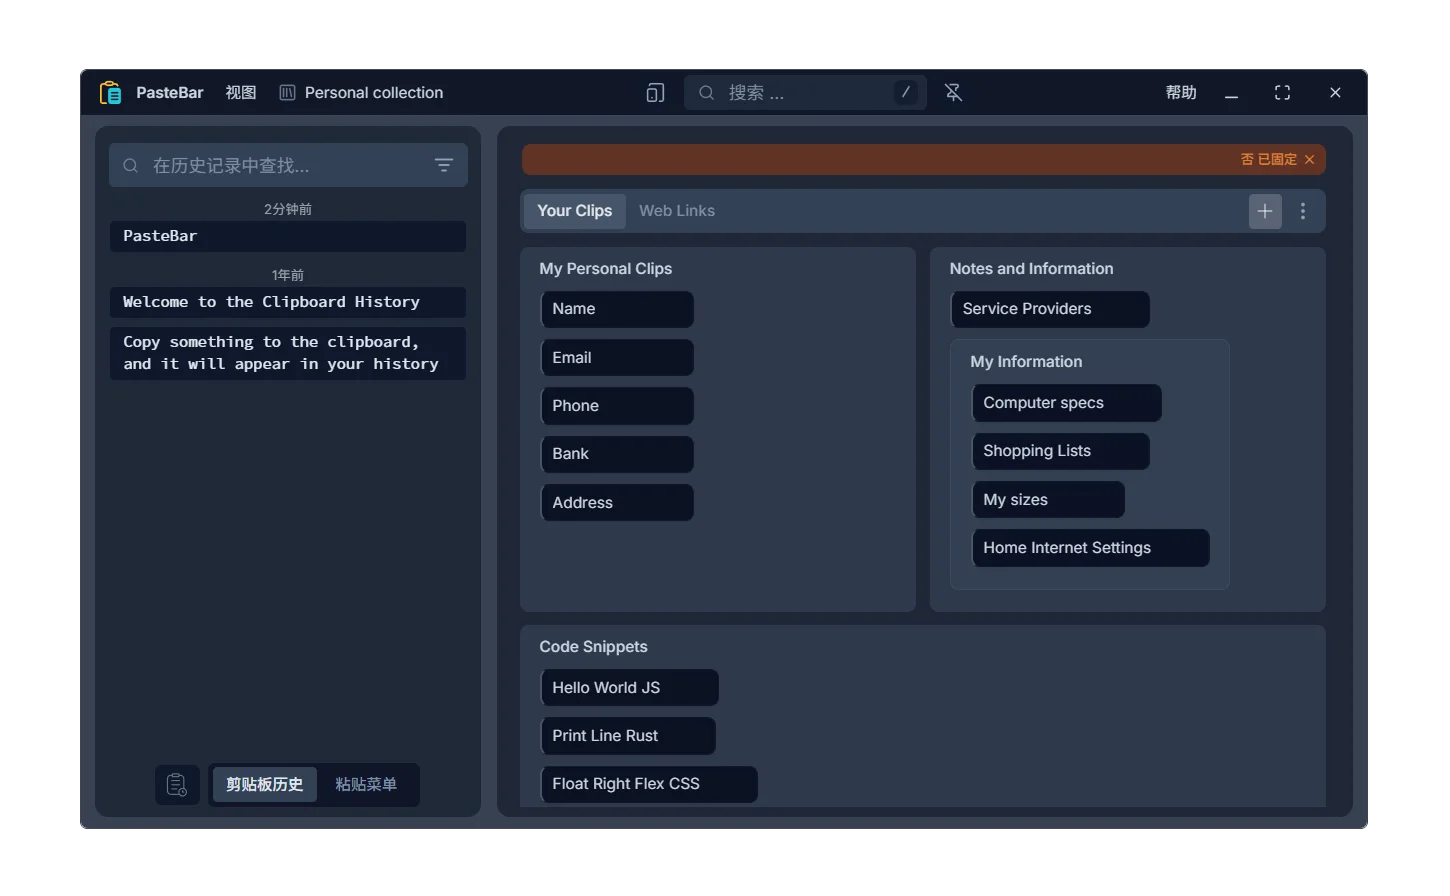This screenshot has height=896, width=1450.
Task: Click the Bank clip
Action: coord(617,454)
